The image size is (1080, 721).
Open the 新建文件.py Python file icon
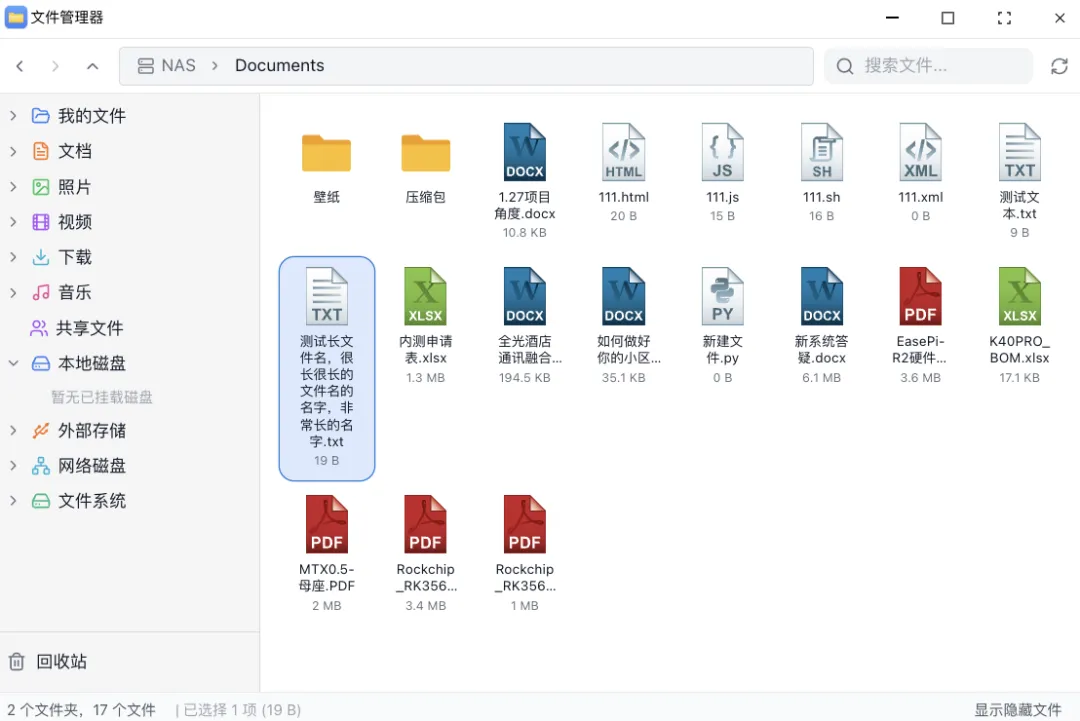722,297
